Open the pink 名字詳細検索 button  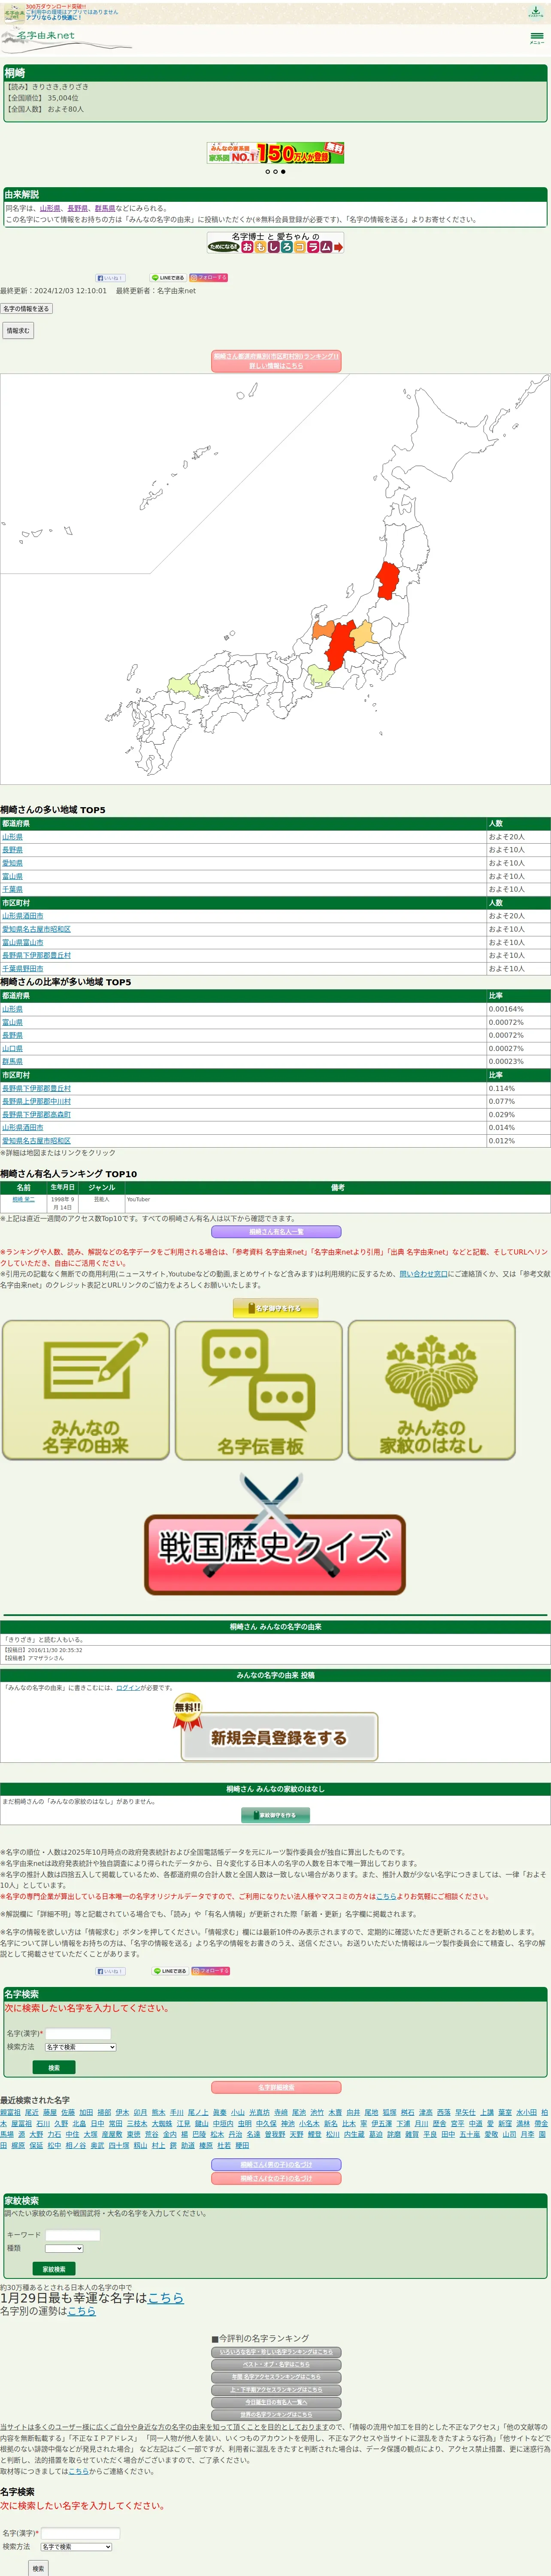click(x=276, y=2087)
